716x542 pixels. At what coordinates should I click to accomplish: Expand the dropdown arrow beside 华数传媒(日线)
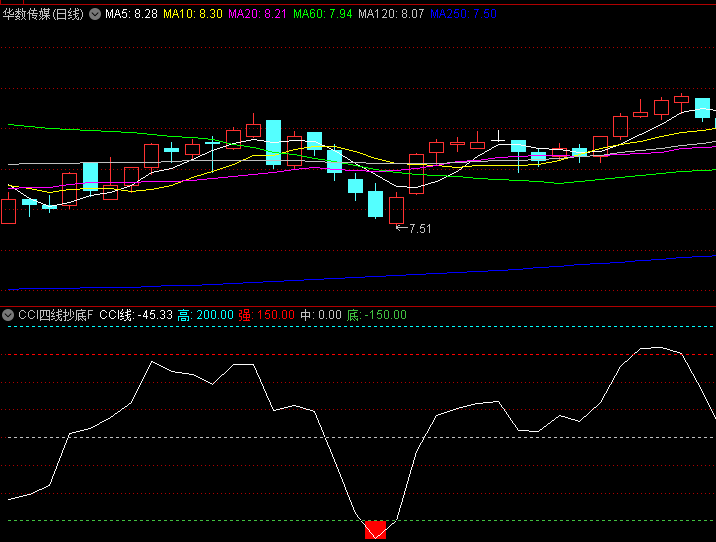tap(95, 15)
